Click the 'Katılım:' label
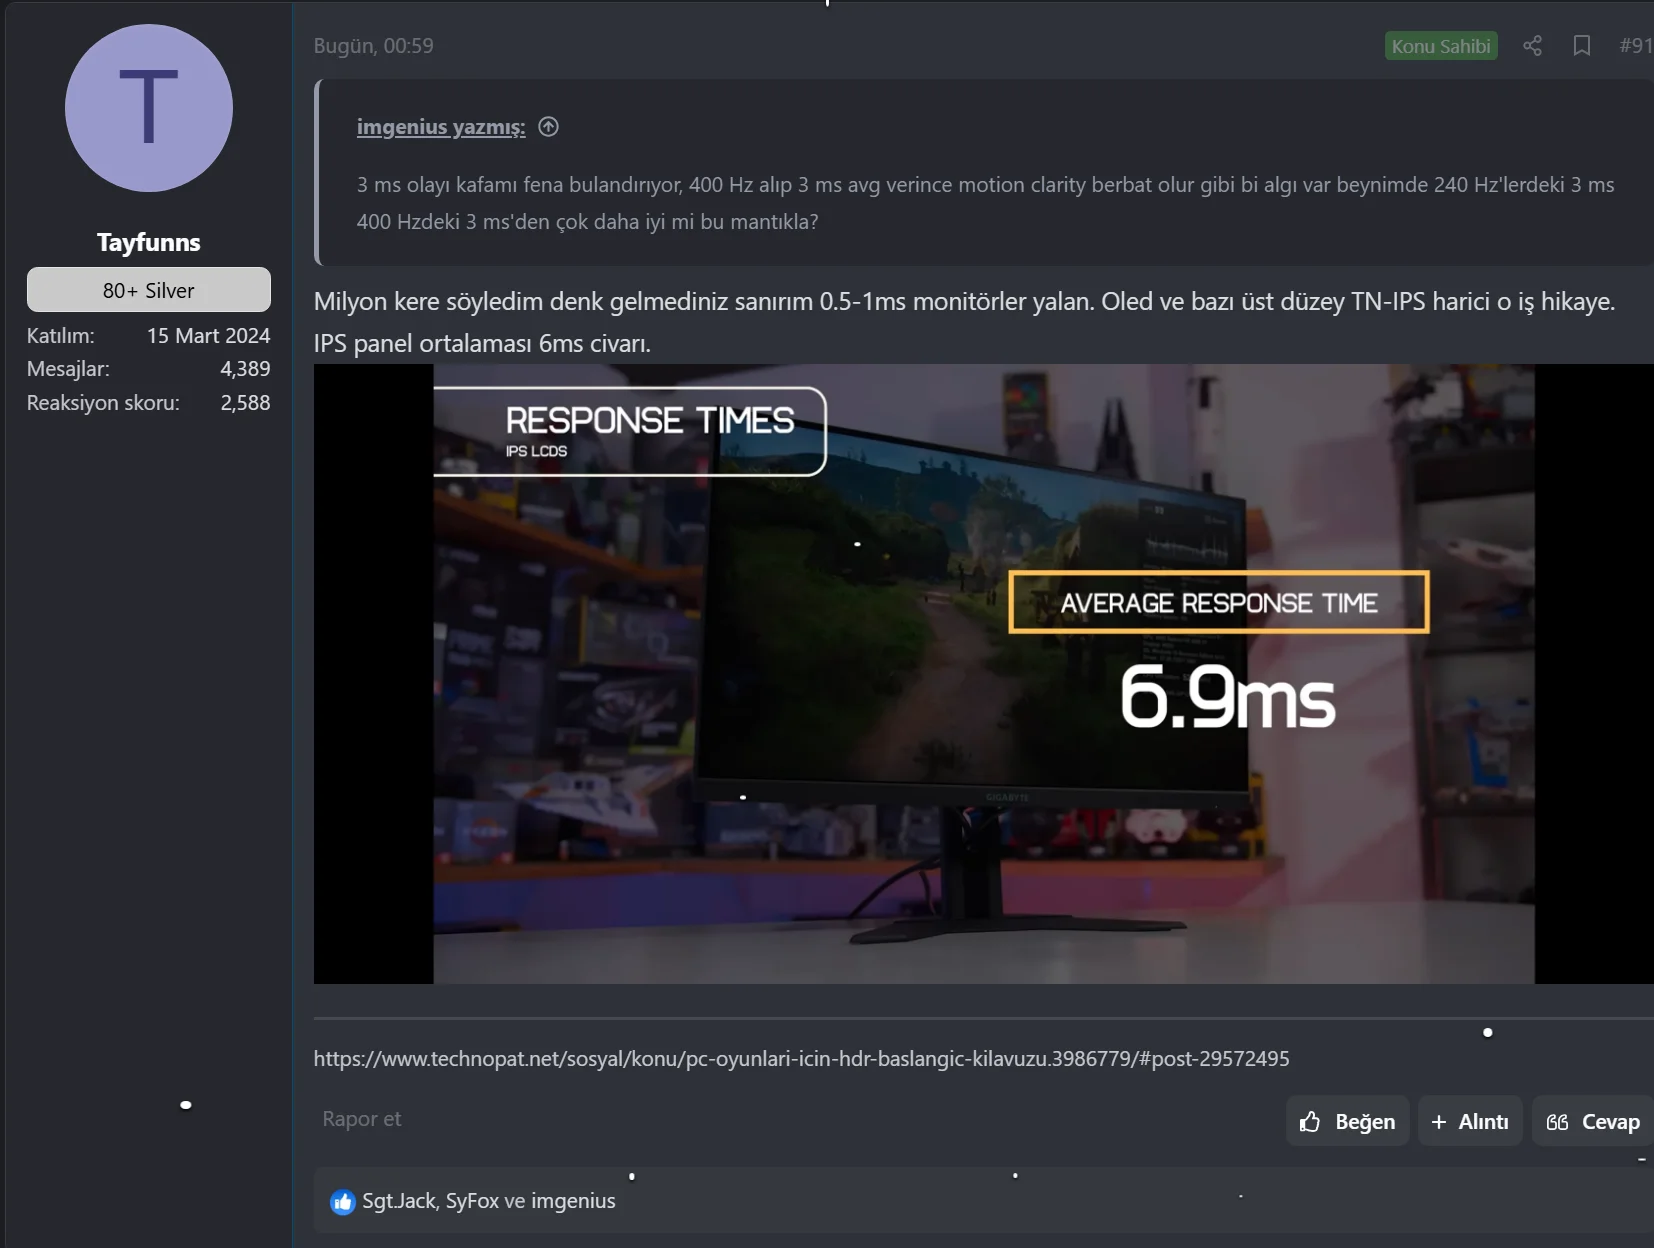1654x1248 pixels. 61,336
